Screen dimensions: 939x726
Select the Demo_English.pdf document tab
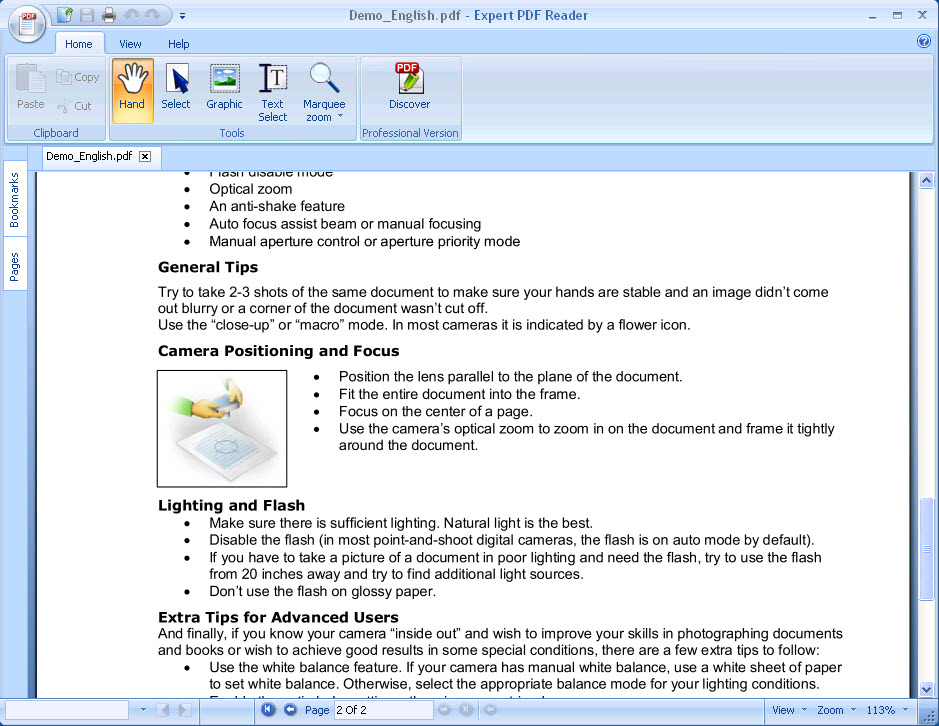[x=89, y=156]
